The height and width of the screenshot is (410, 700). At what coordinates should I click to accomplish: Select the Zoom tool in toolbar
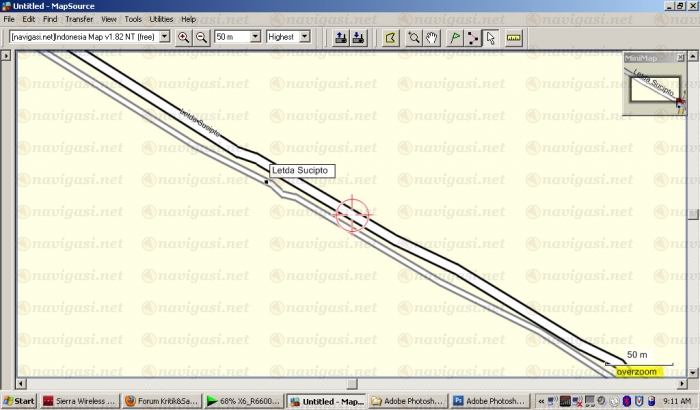pos(414,37)
